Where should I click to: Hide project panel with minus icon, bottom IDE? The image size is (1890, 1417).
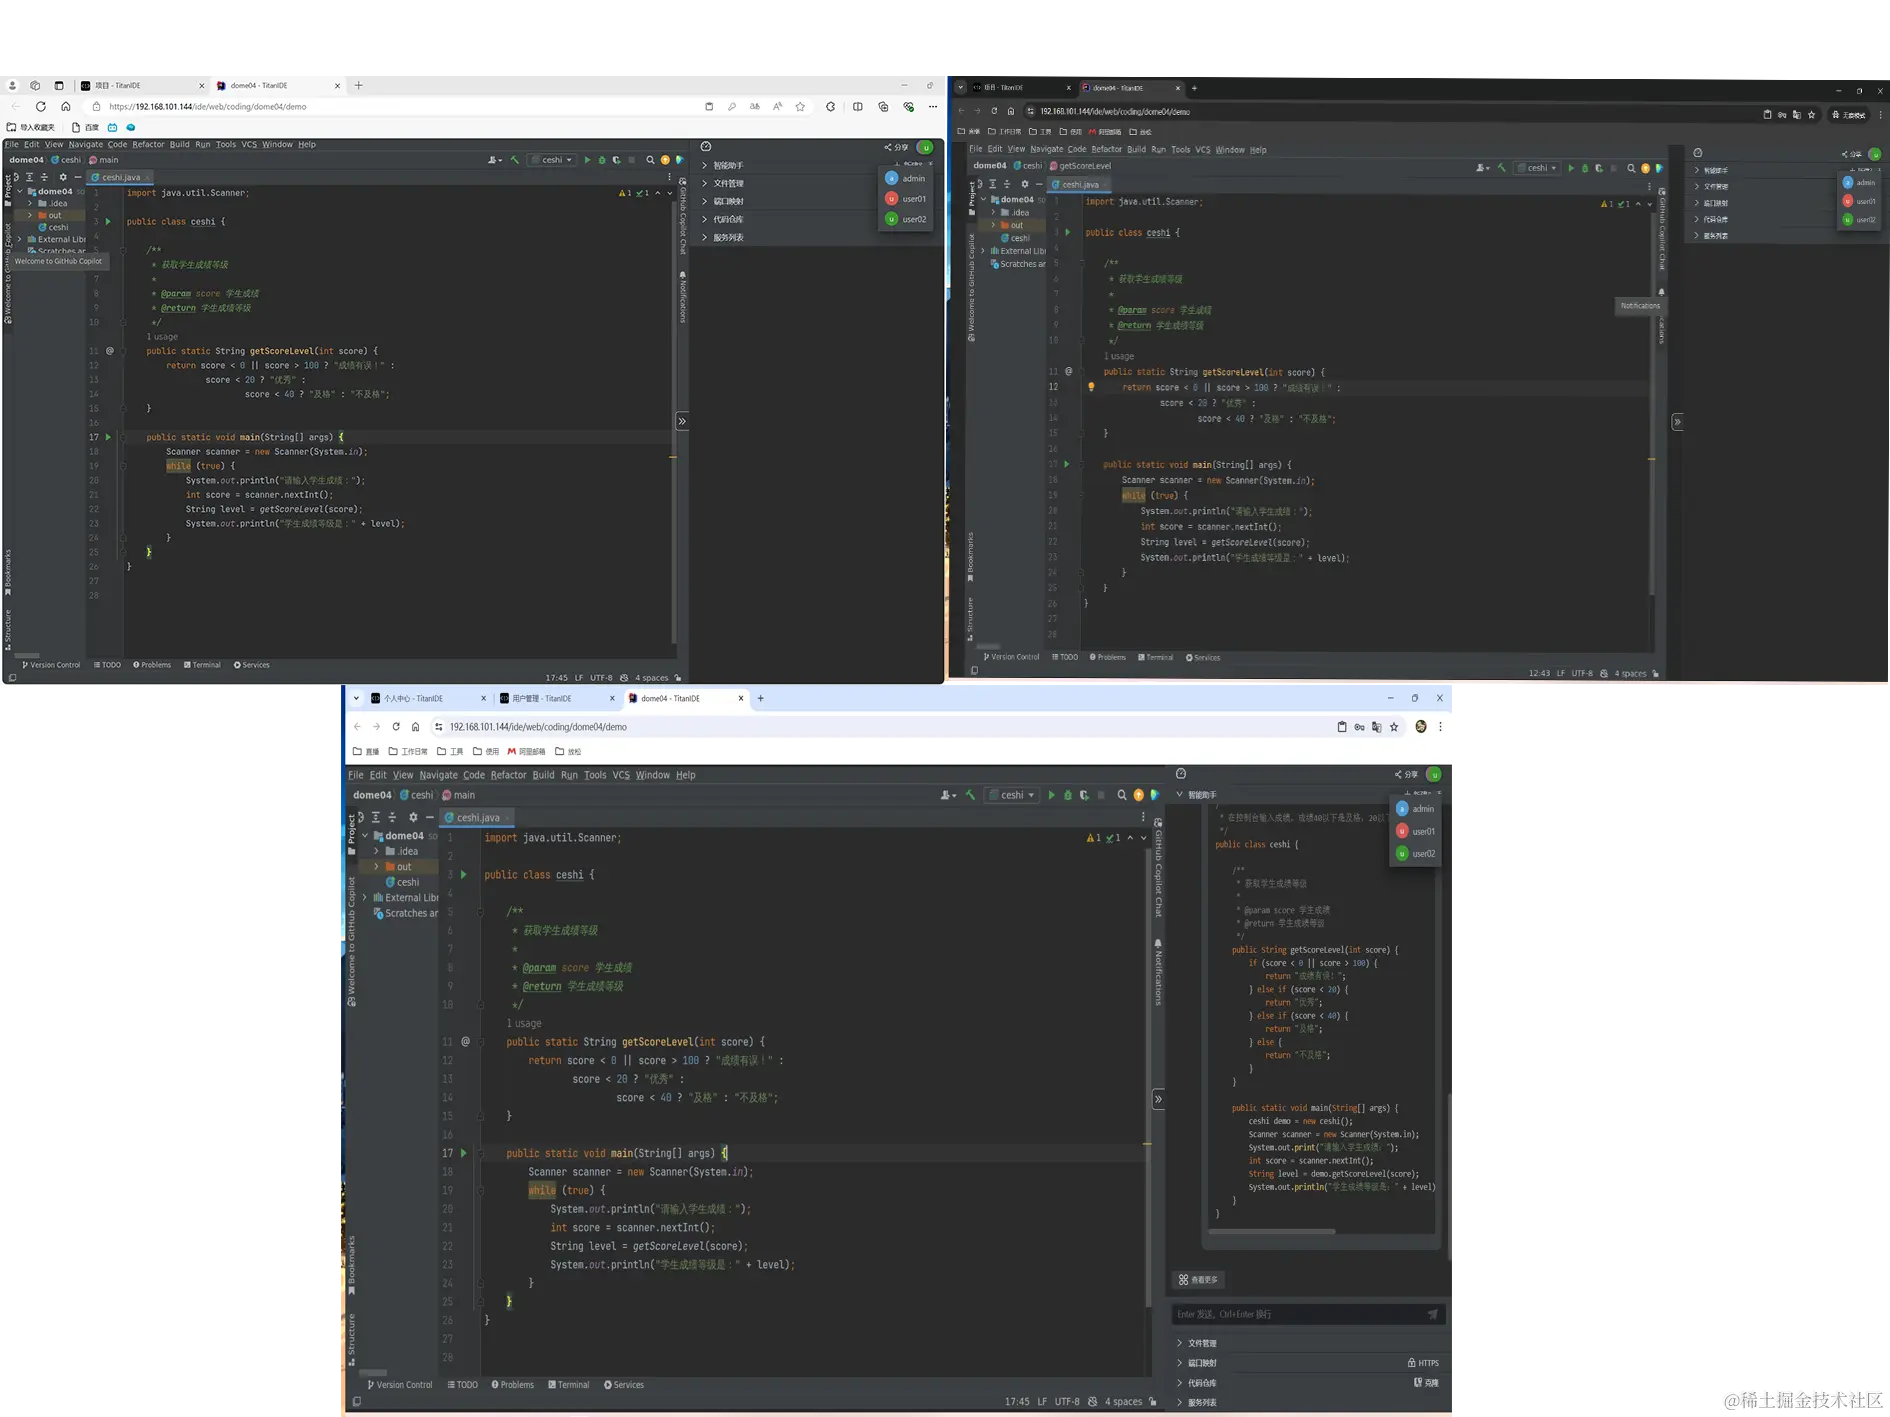point(430,817)
